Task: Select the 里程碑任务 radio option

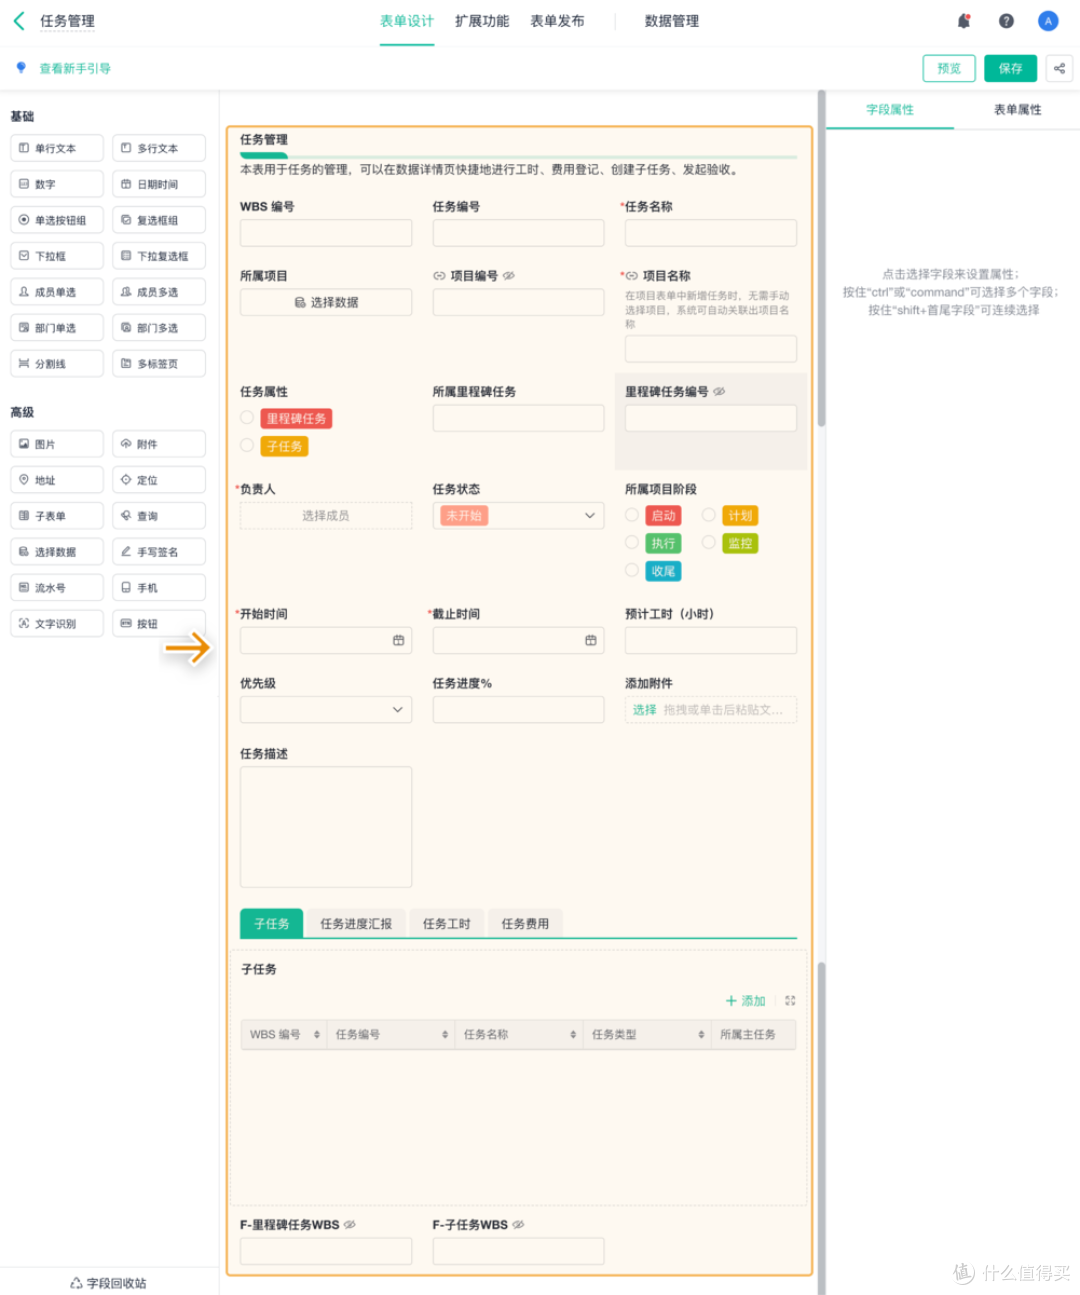Action: 246,418
